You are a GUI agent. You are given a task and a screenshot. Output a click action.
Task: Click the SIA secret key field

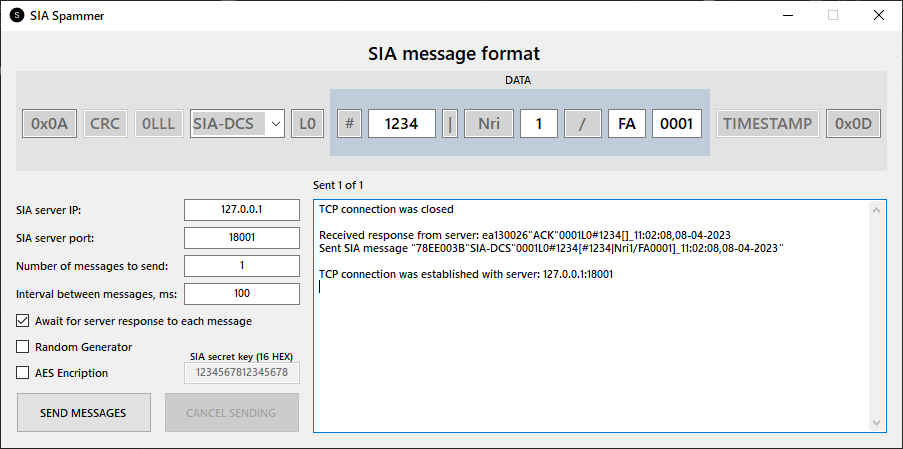click(242, 372)
